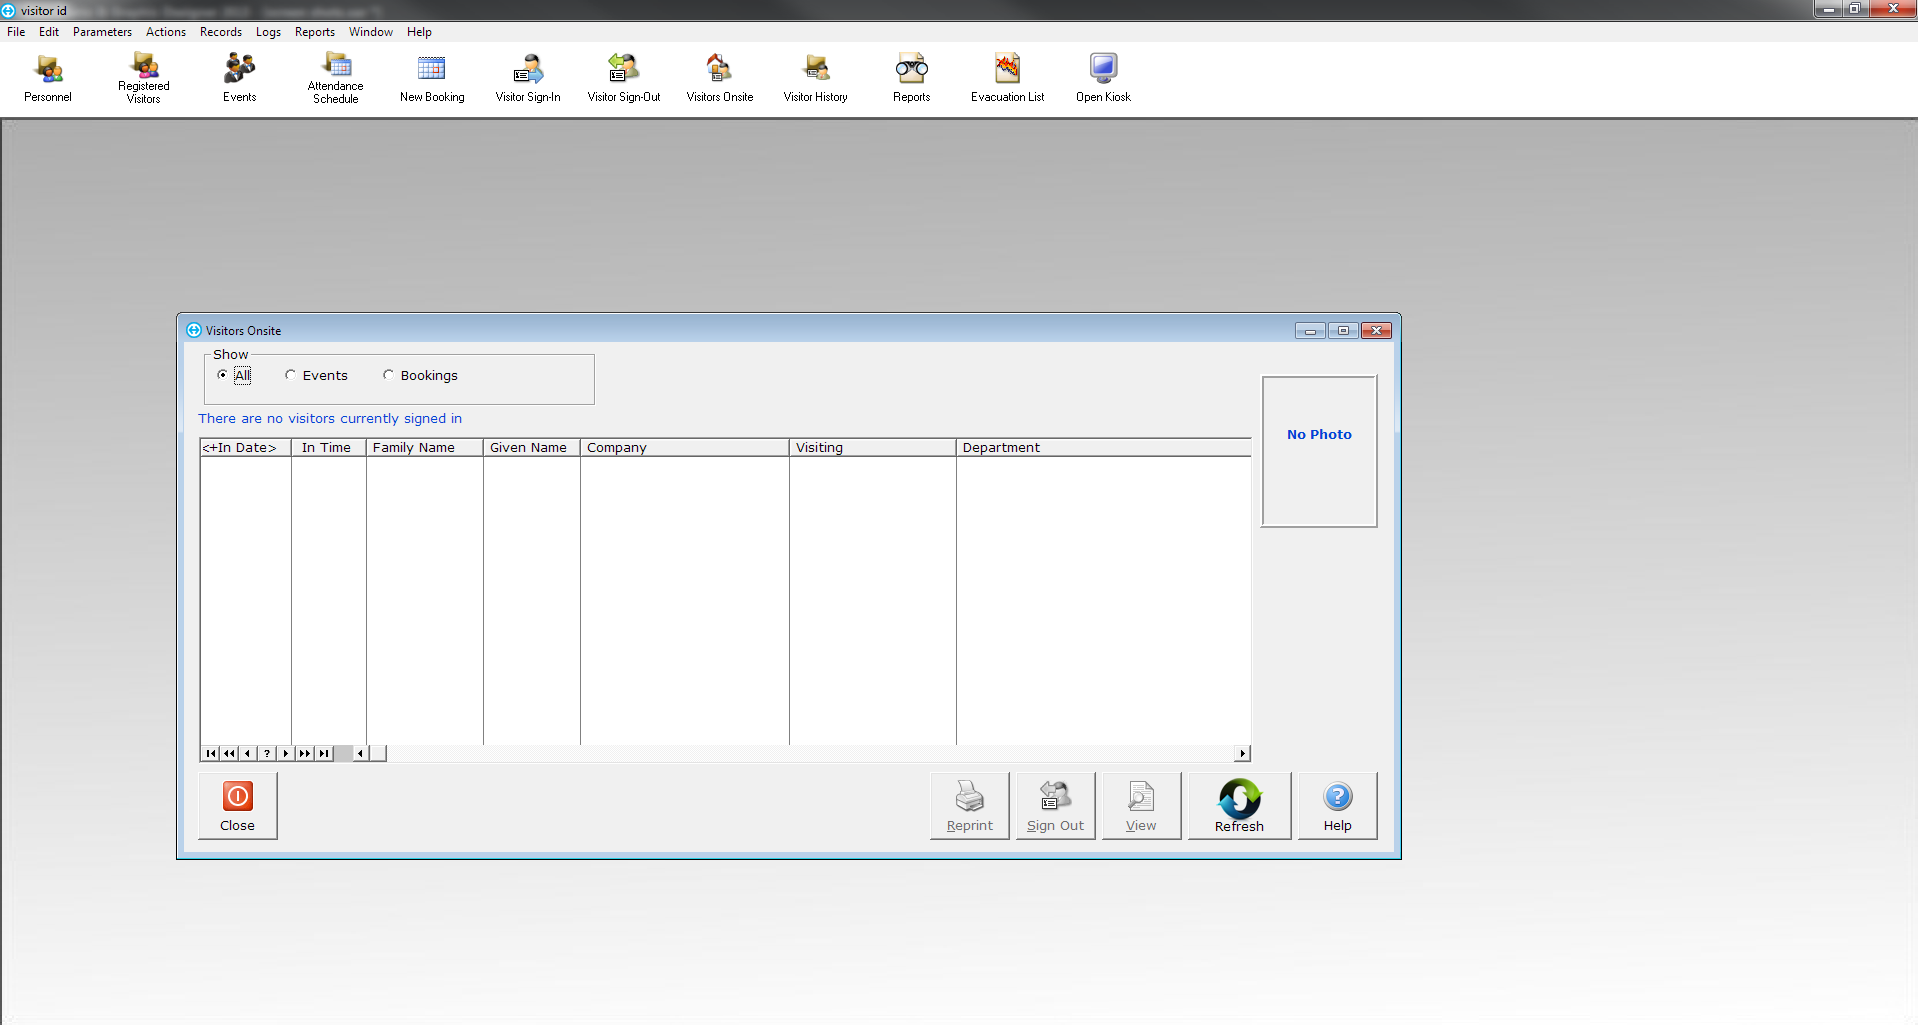
Task: Open the Logs menu
Action: pos(268,32)
